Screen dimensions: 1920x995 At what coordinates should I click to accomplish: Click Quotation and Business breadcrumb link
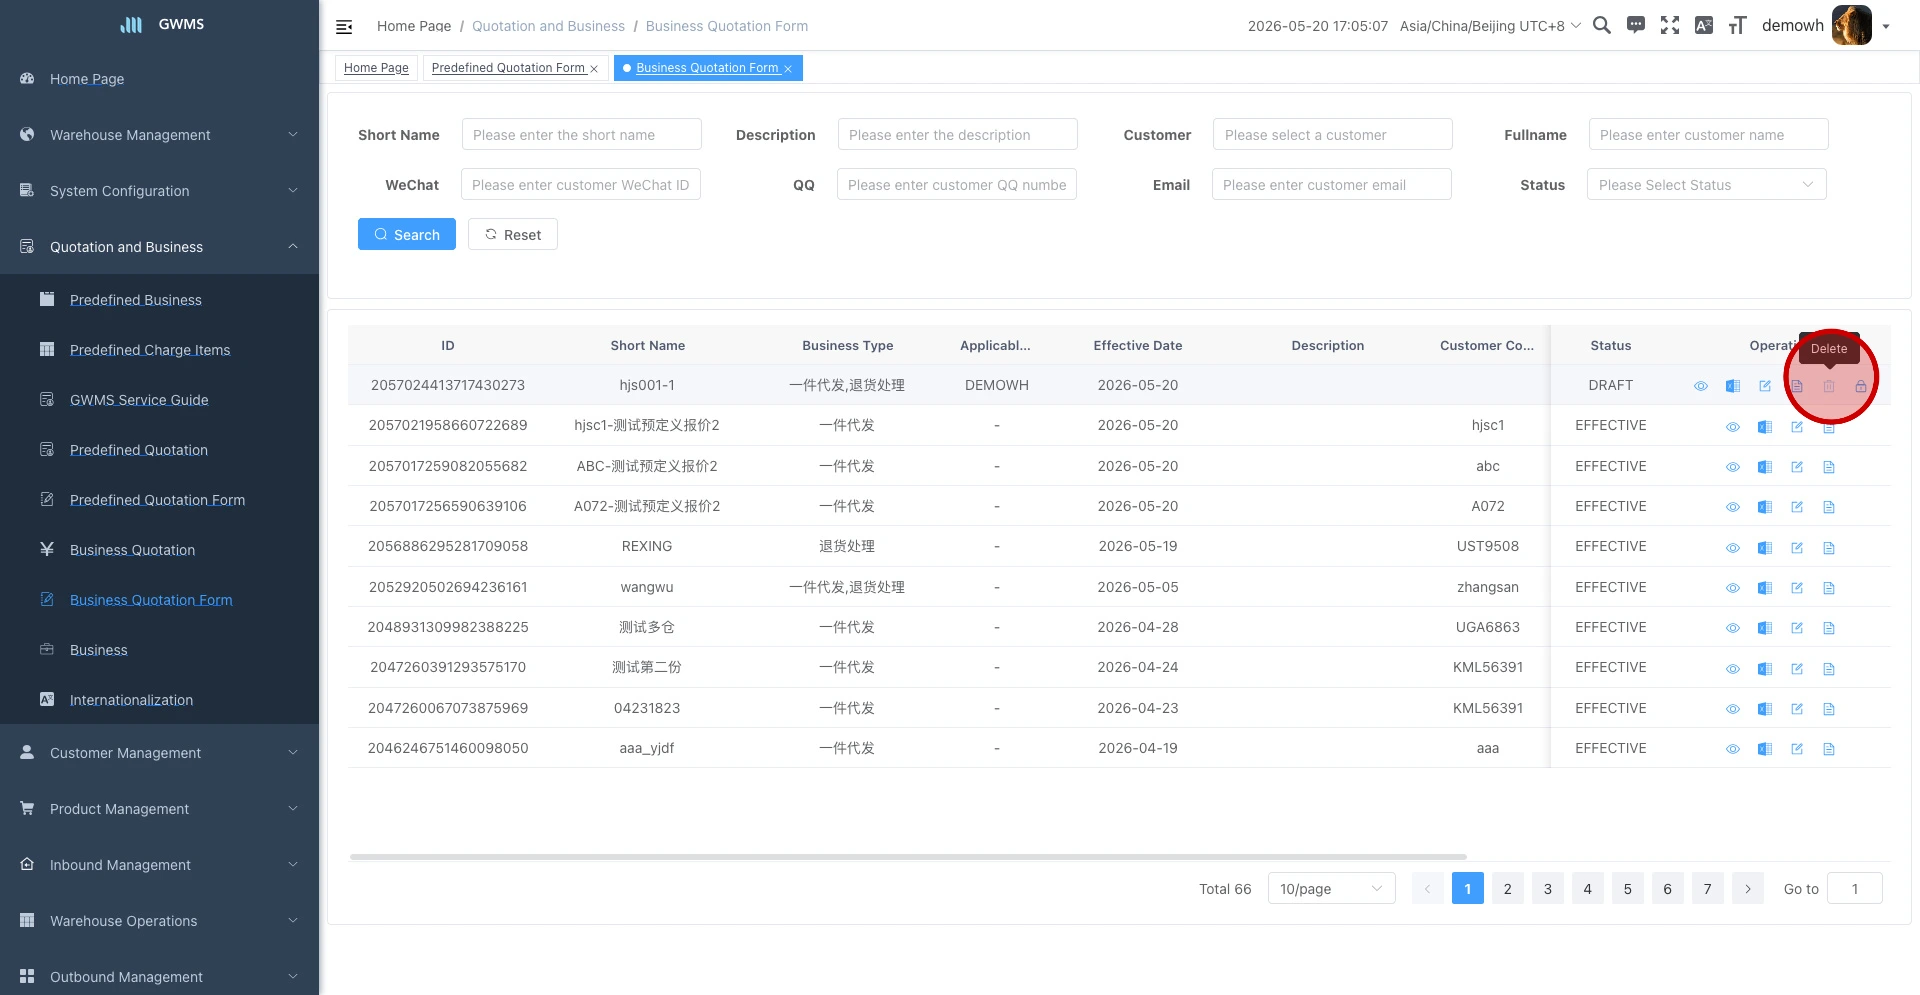coord(548,26)
